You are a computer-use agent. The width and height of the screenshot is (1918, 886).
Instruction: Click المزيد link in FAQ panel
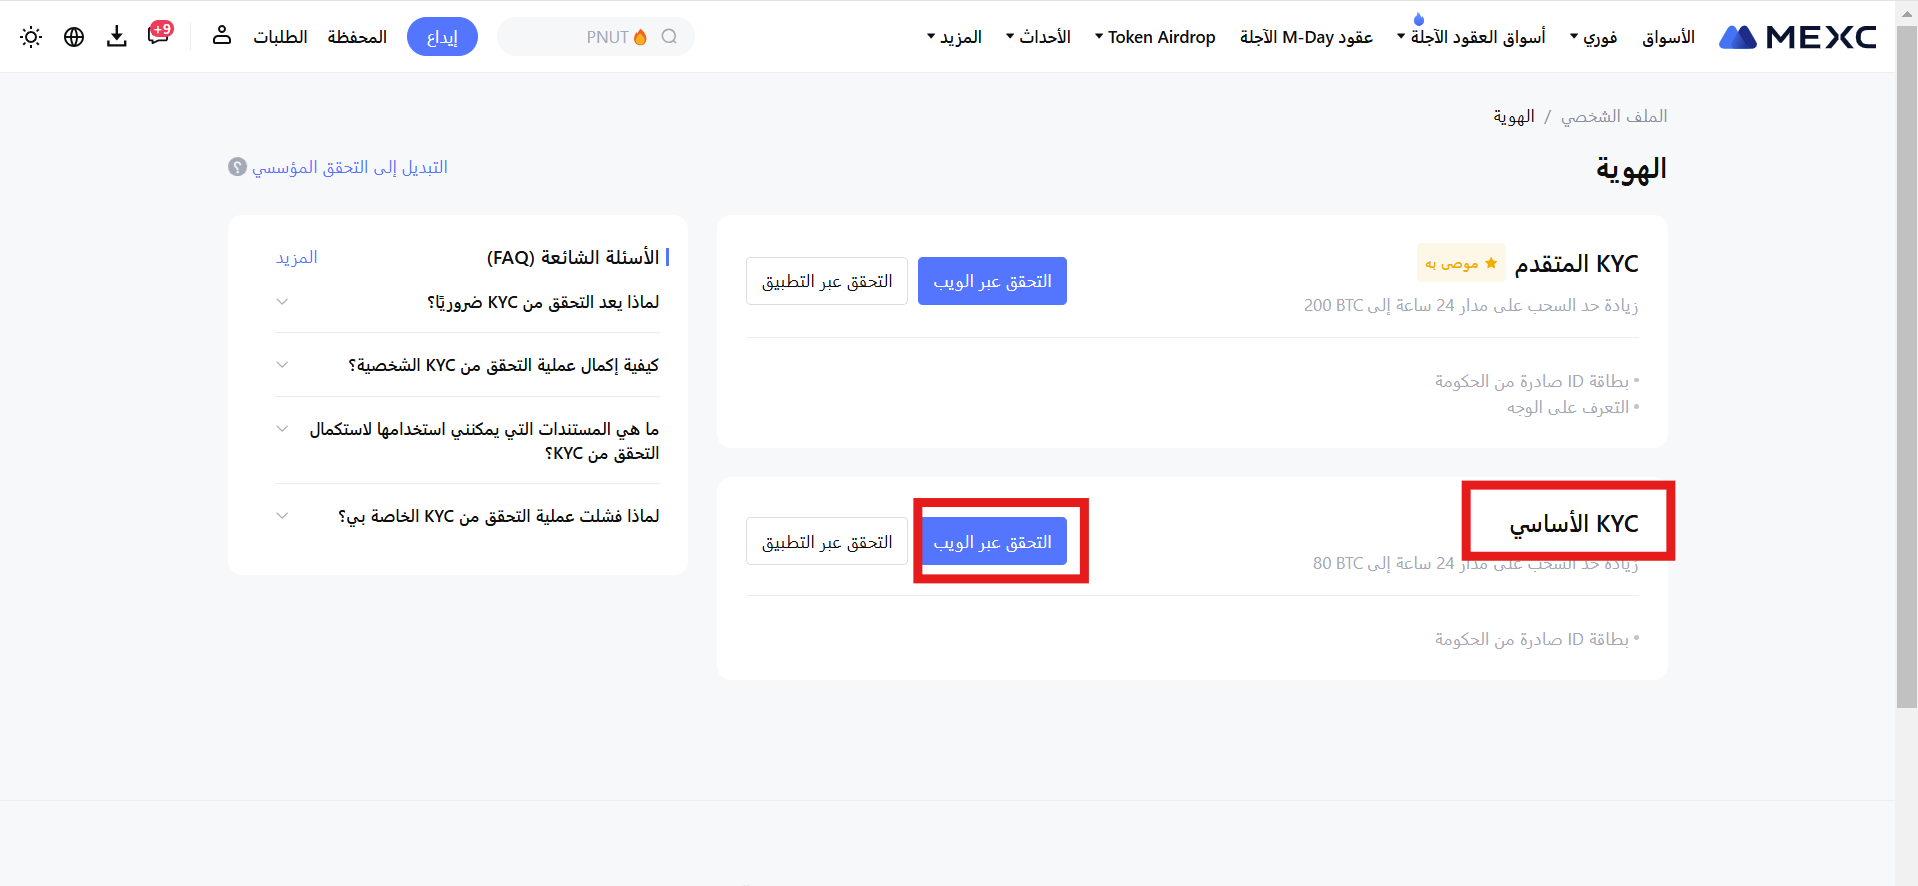pos(297,257)
